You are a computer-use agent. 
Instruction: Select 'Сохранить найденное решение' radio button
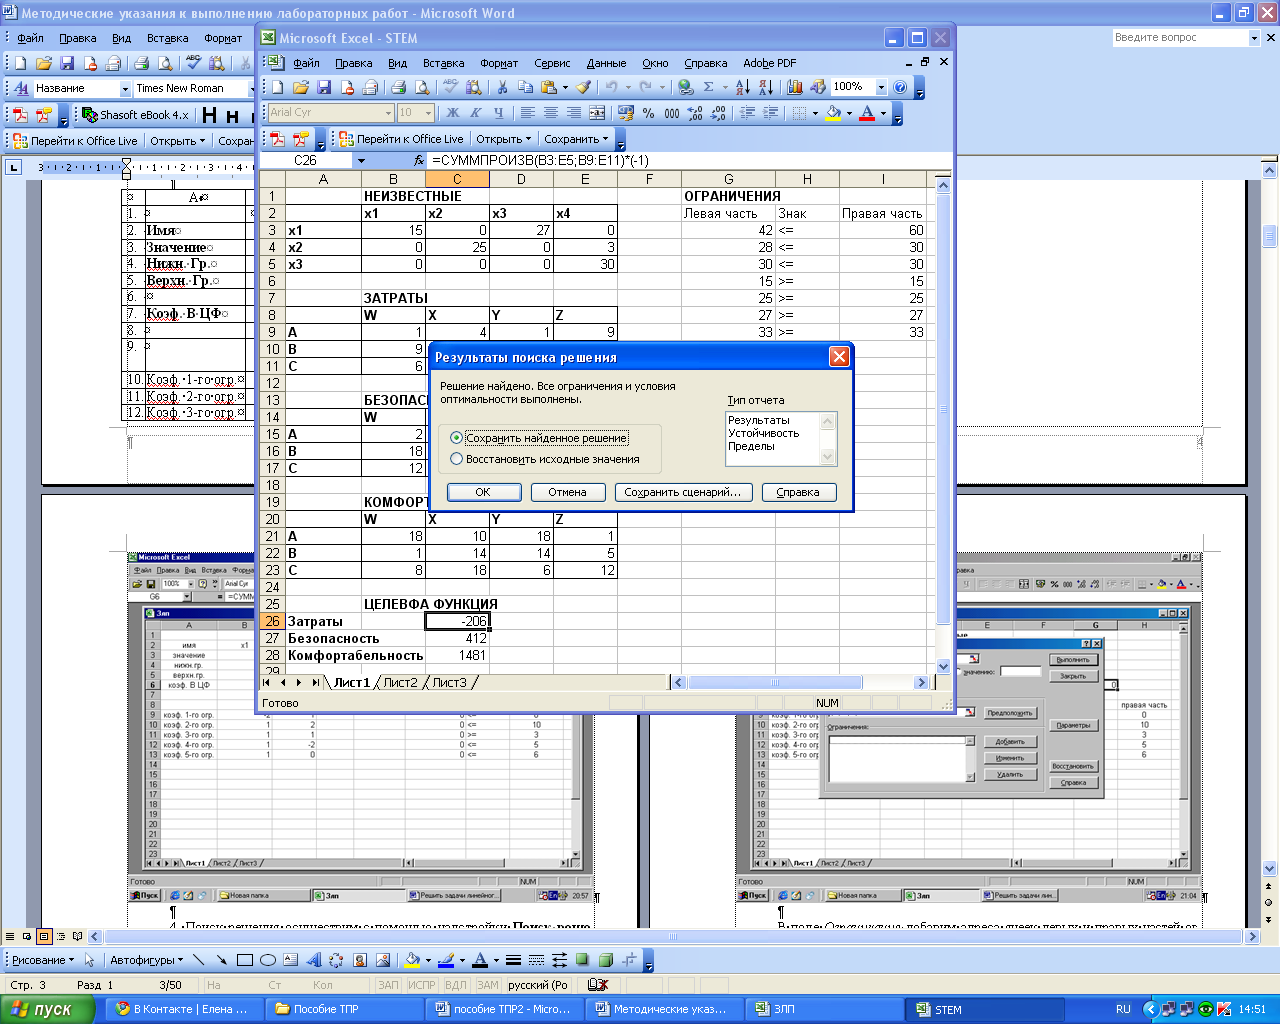point(456,438)
